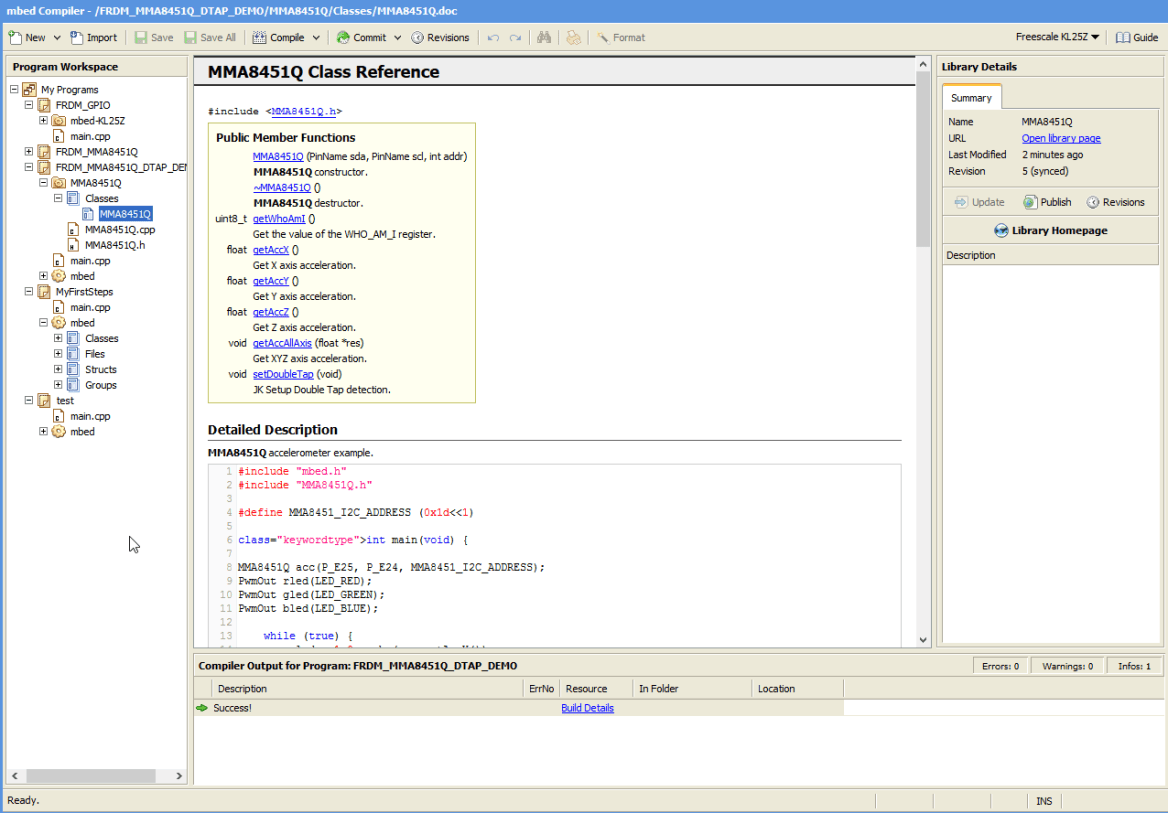Viewport: 1168px width, 813px height.
Task: Click the Library Homepage button
Action: coord(1050,230)
